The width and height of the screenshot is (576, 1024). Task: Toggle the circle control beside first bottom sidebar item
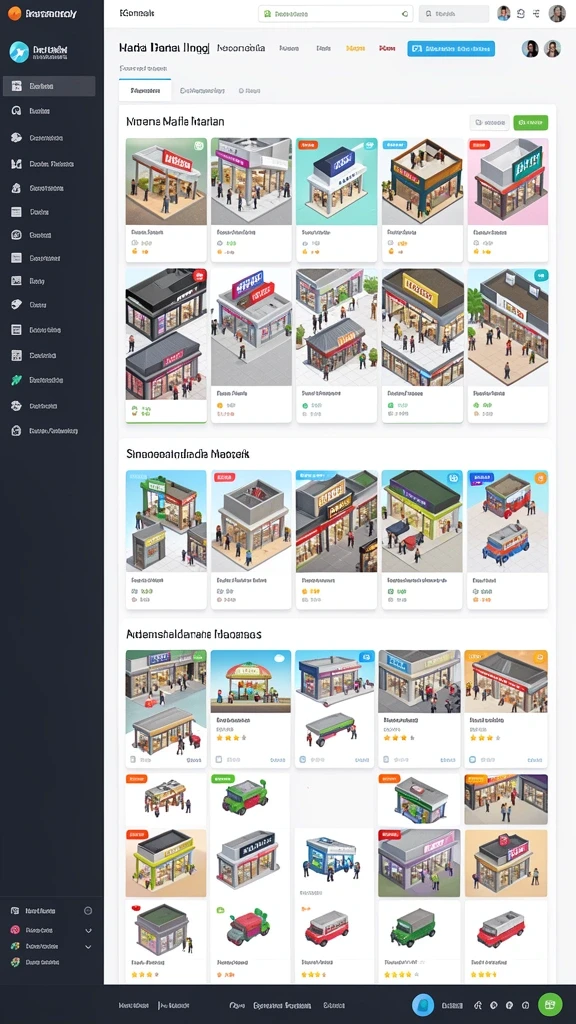(x=88, y=910)
